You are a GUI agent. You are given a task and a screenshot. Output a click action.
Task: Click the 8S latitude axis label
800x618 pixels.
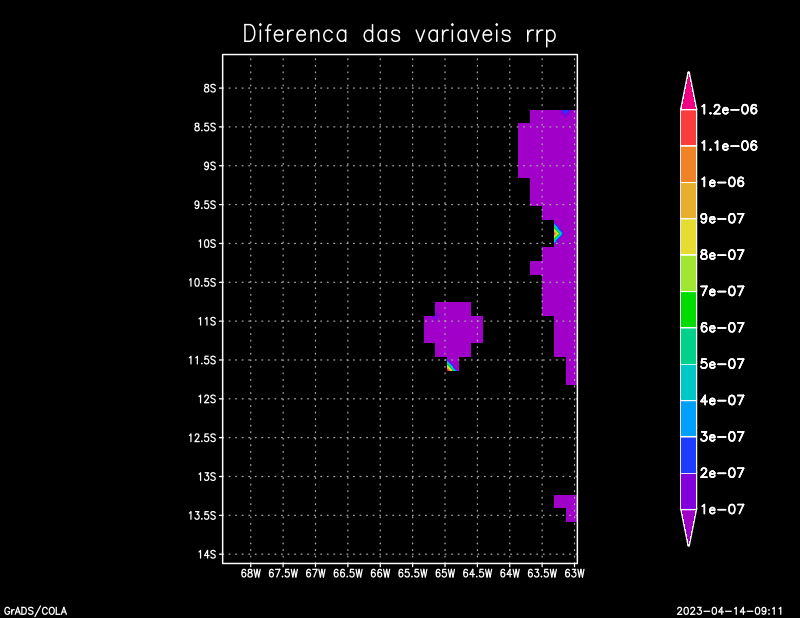210,88
